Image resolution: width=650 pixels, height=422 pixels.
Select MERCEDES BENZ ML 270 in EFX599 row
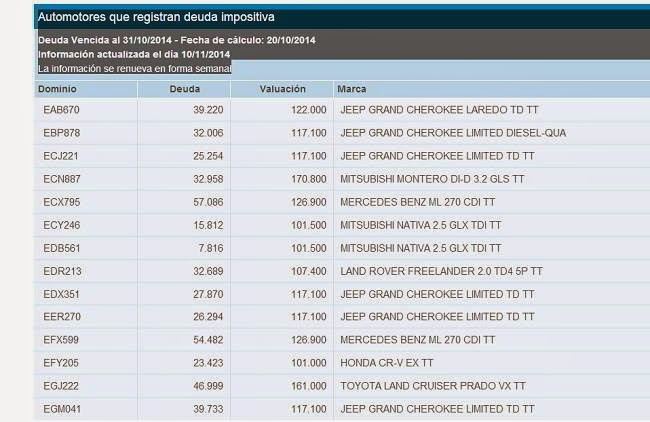tap(417, 340)
